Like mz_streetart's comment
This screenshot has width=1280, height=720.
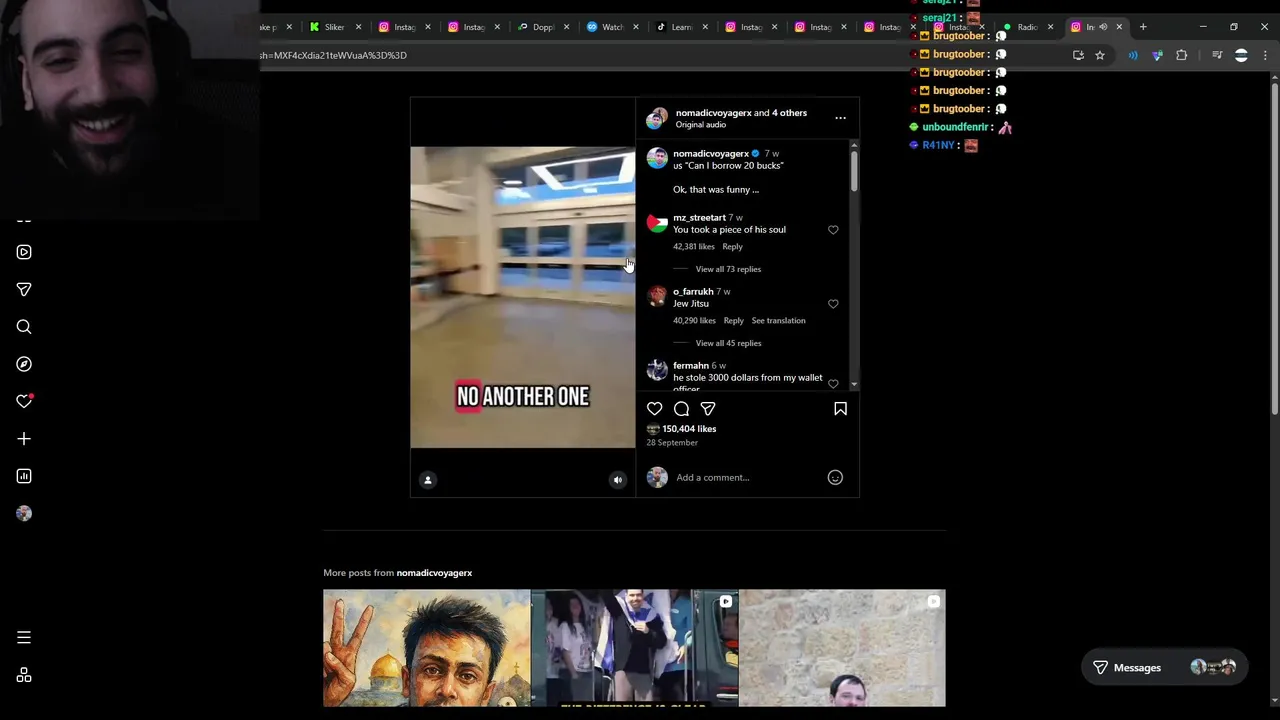(x=833, y=230)
